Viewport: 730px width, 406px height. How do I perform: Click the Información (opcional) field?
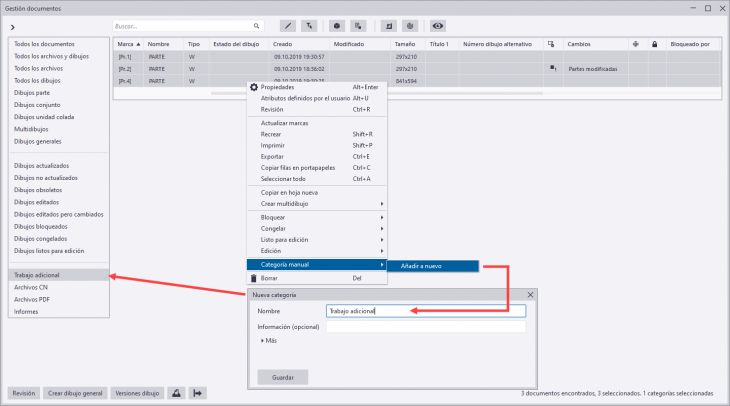[426, 327]
